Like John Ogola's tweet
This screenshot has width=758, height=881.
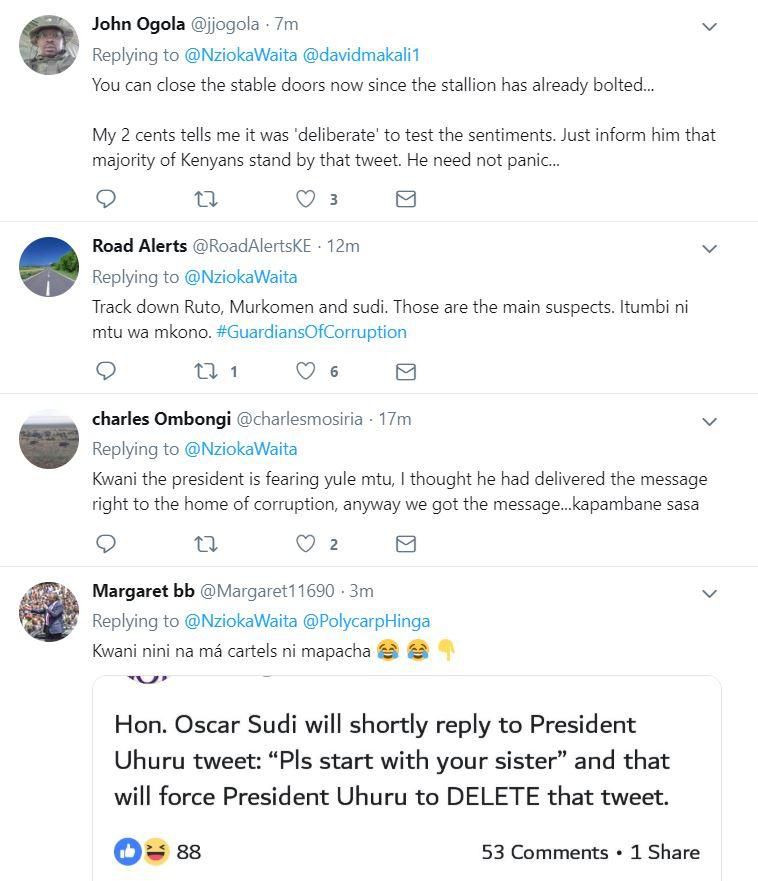306,199
